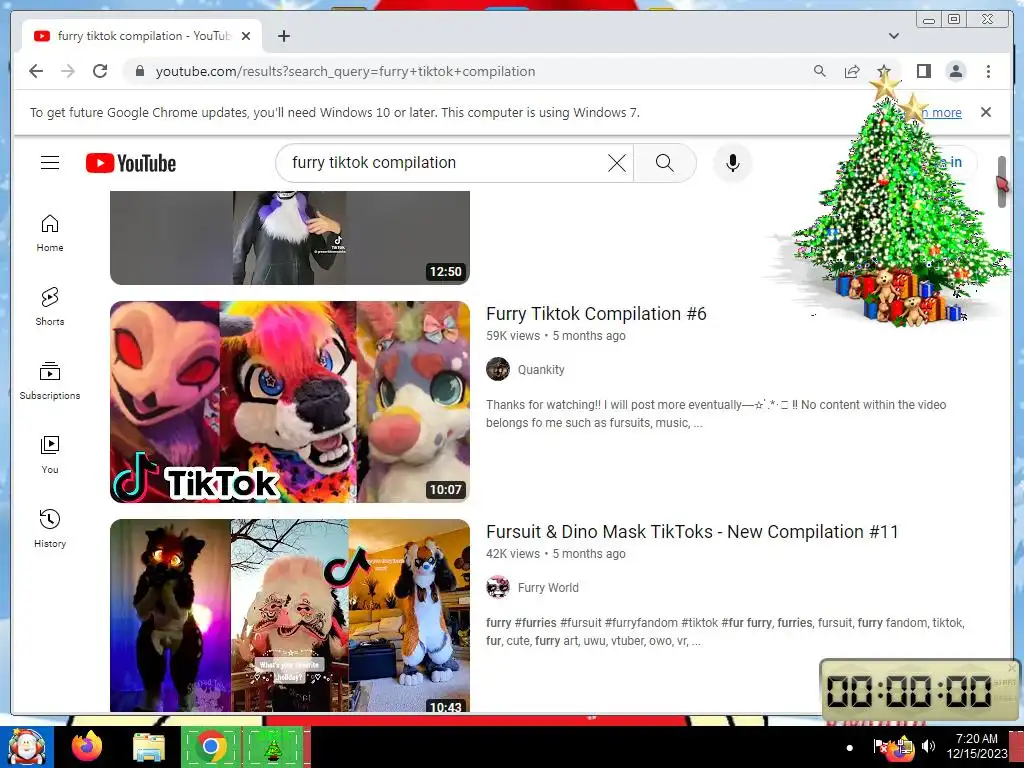The height and width of the screenshot is (768, 1024).
Task: Play the 10:07 Furry Tiktok Compilation thumbnail
Action: pos(290,402)
